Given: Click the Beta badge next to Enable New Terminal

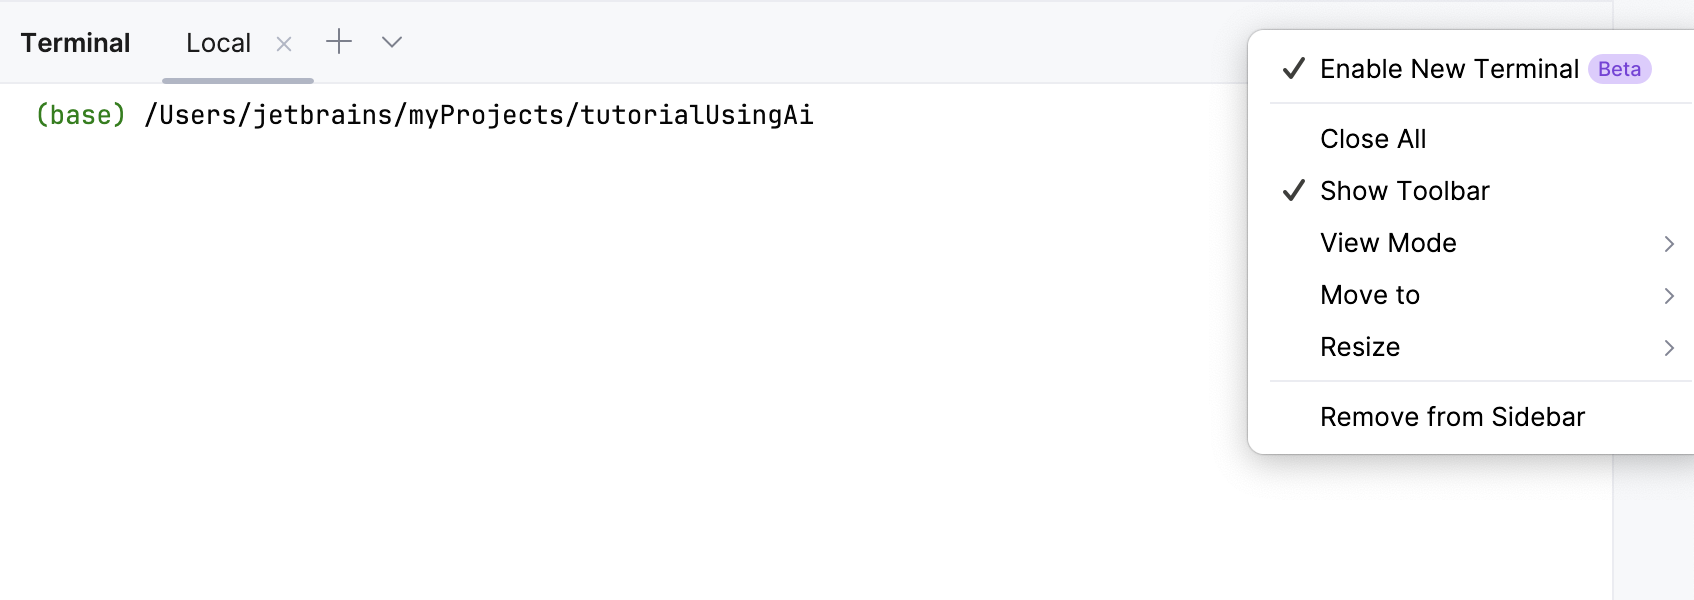Looking at the screenshot, I should pos(1618,69).
